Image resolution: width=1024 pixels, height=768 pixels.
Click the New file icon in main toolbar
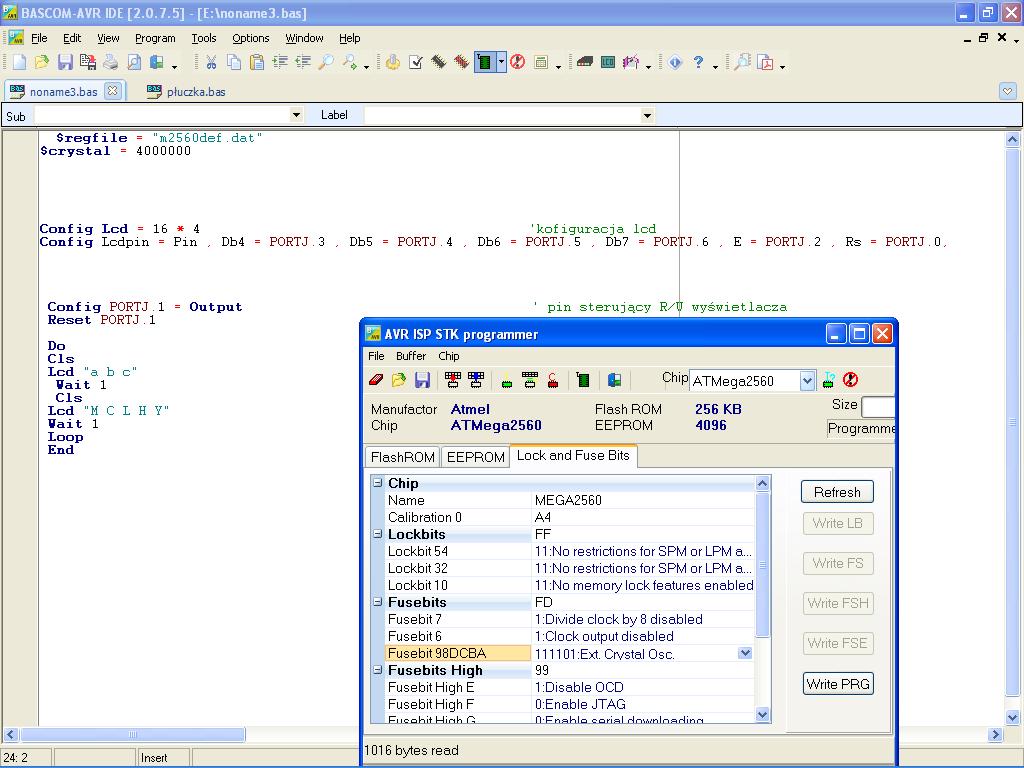point(19,63)
